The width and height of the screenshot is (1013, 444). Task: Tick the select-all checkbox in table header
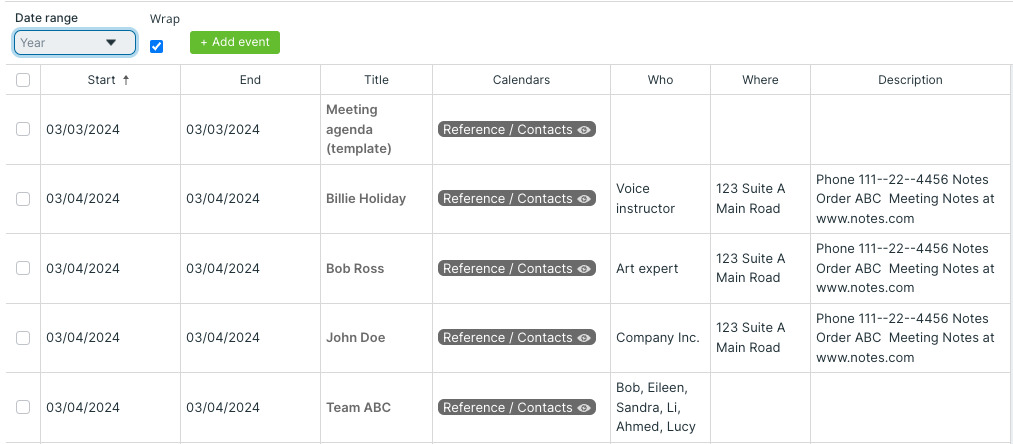point(23,80)
